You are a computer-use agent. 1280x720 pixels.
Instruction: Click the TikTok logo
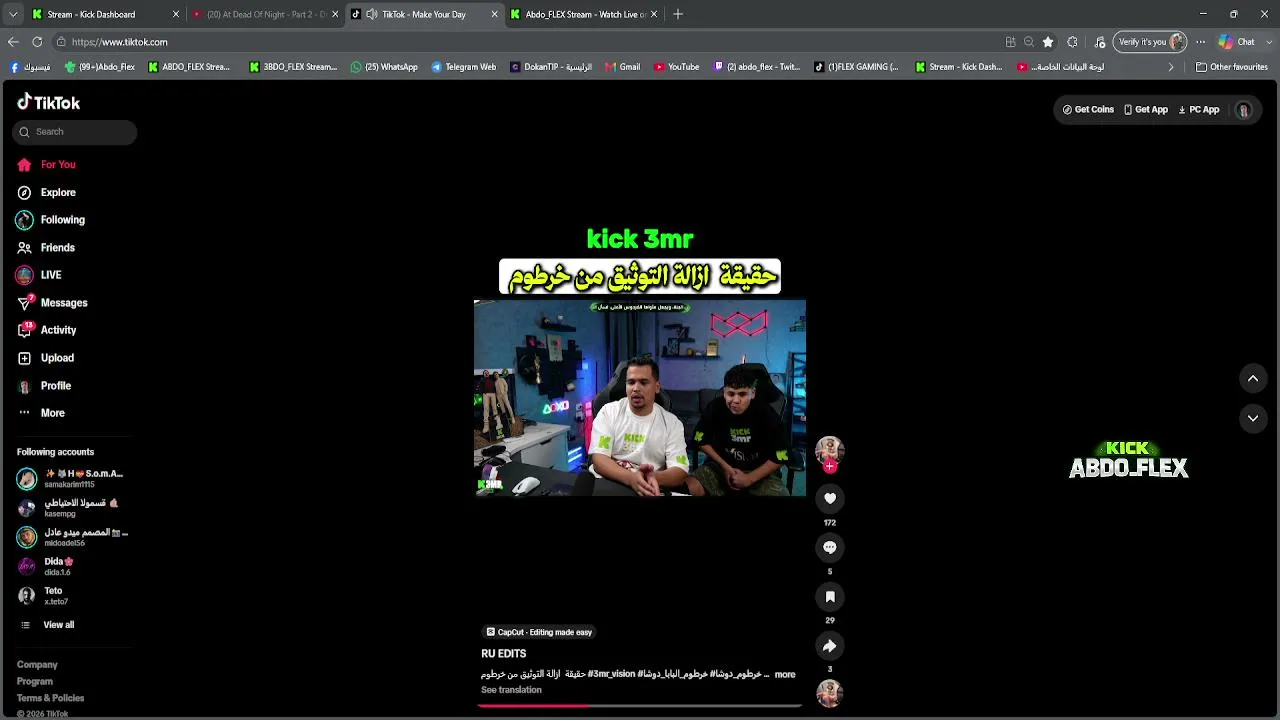coord(48,102)
